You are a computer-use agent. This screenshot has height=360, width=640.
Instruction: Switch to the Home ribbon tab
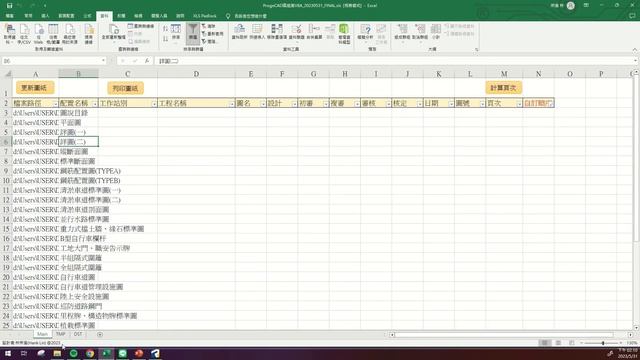(x=28, y=16)
